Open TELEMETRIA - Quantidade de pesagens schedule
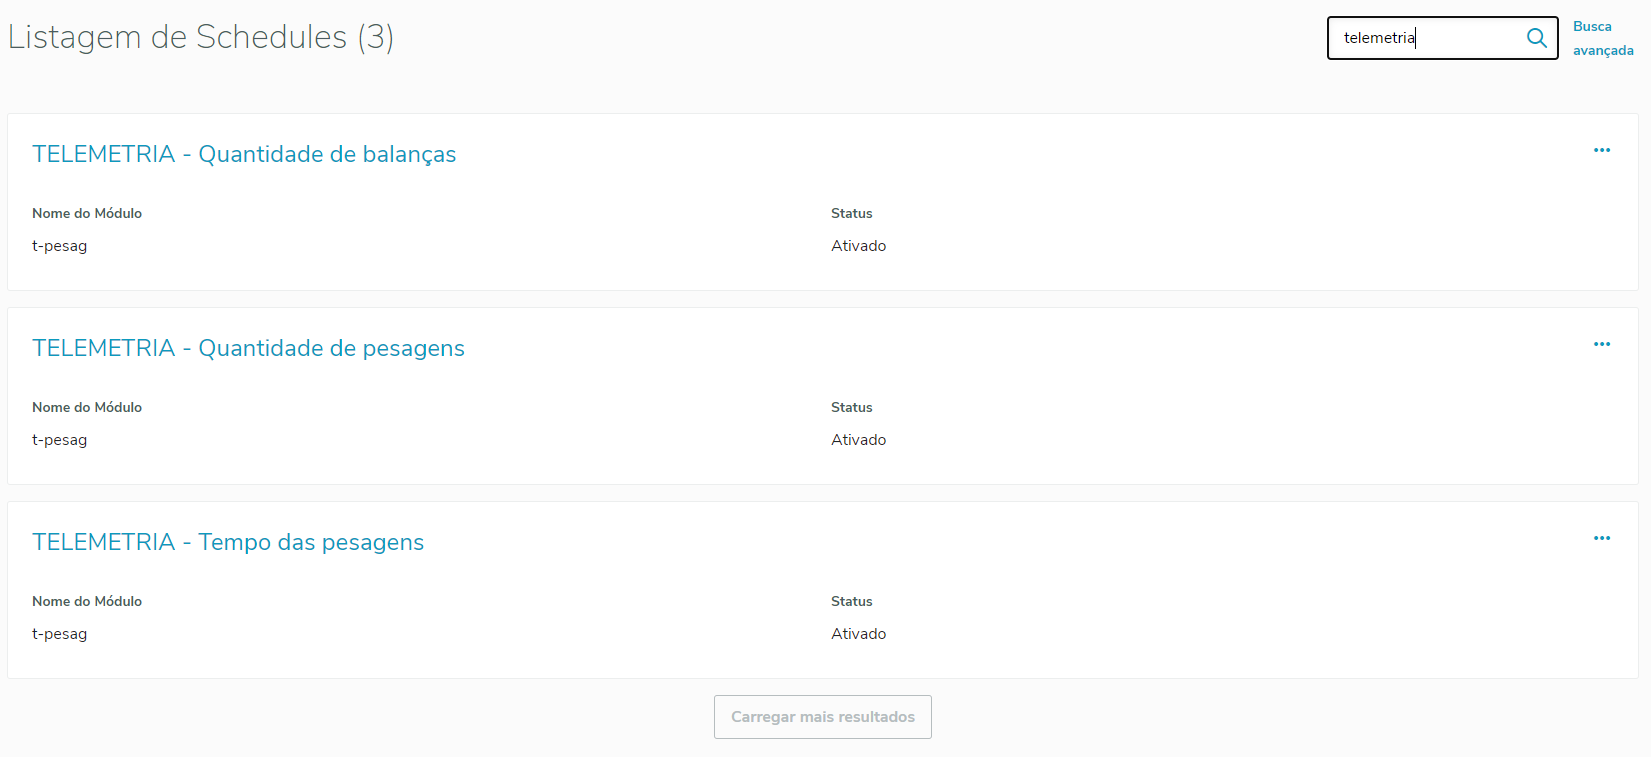This screenshot has height=757, width=1651. (x=248, y=348)
